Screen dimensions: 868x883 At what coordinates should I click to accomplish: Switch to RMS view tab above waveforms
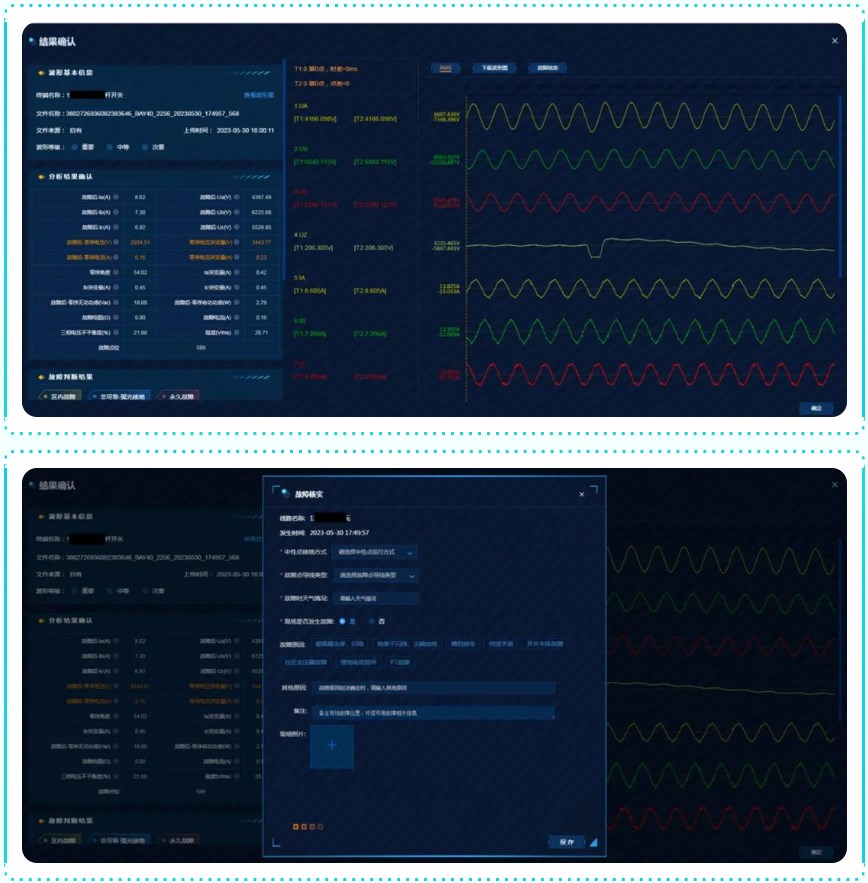pos(445,68)
